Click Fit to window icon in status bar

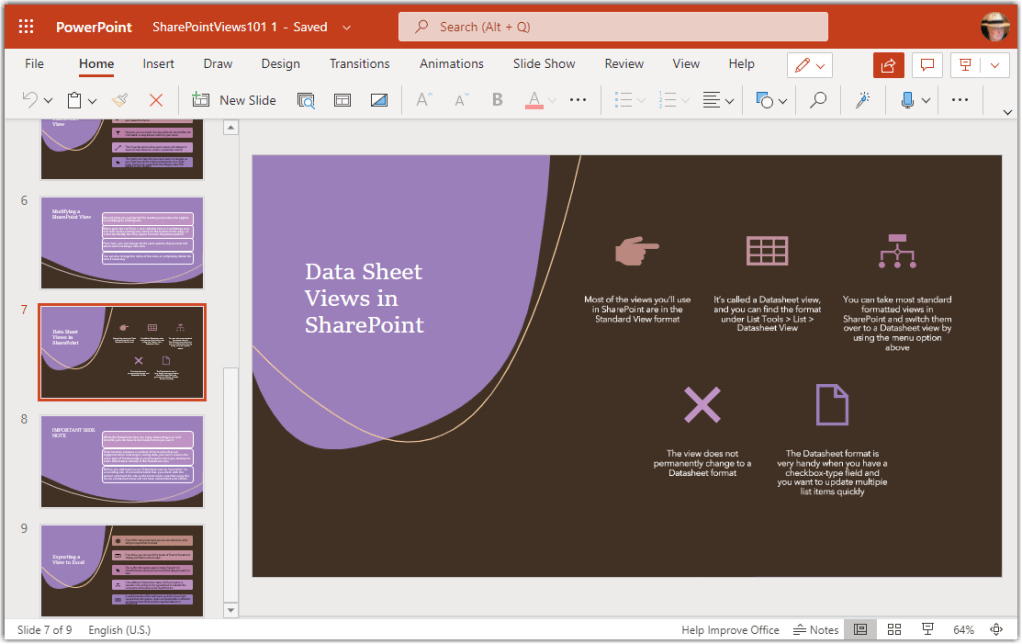tap(995, 629)
